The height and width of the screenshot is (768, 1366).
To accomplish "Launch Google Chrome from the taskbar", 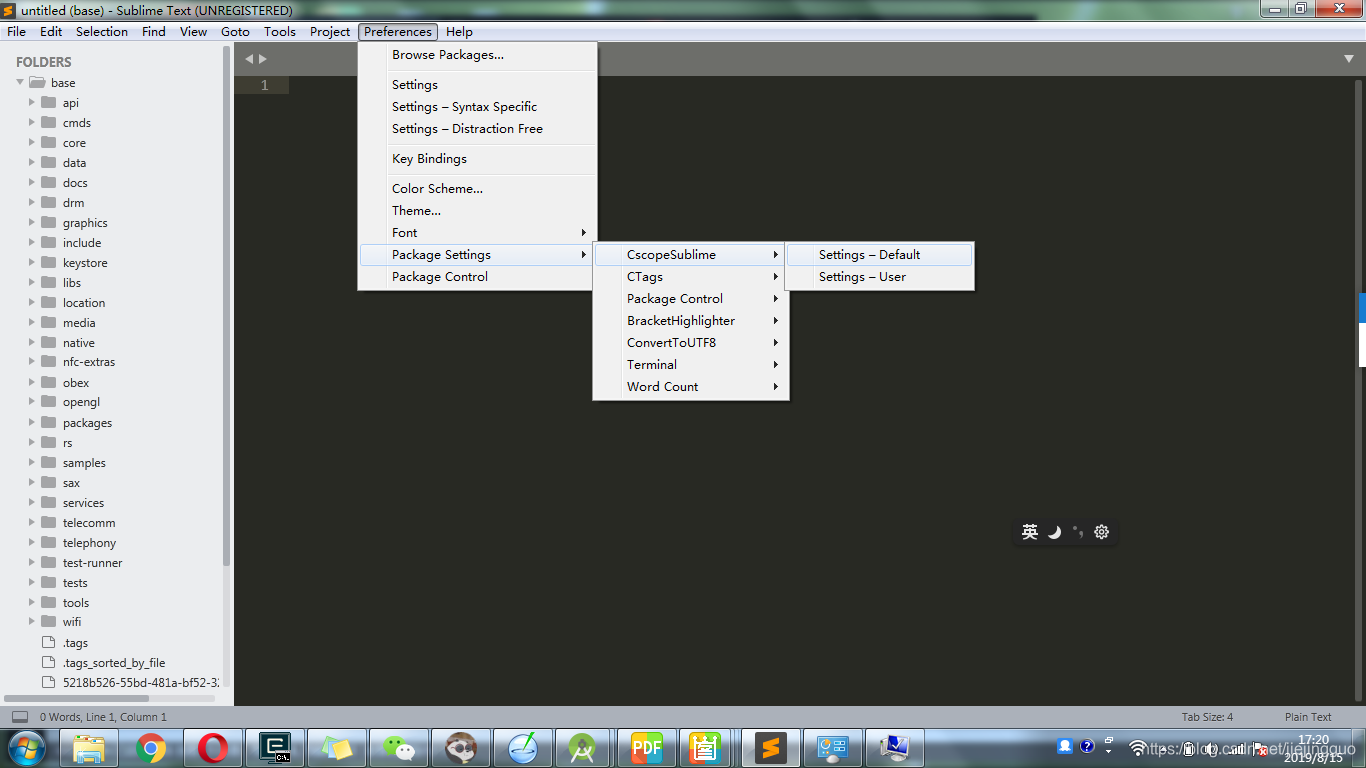I will [151, 748].
